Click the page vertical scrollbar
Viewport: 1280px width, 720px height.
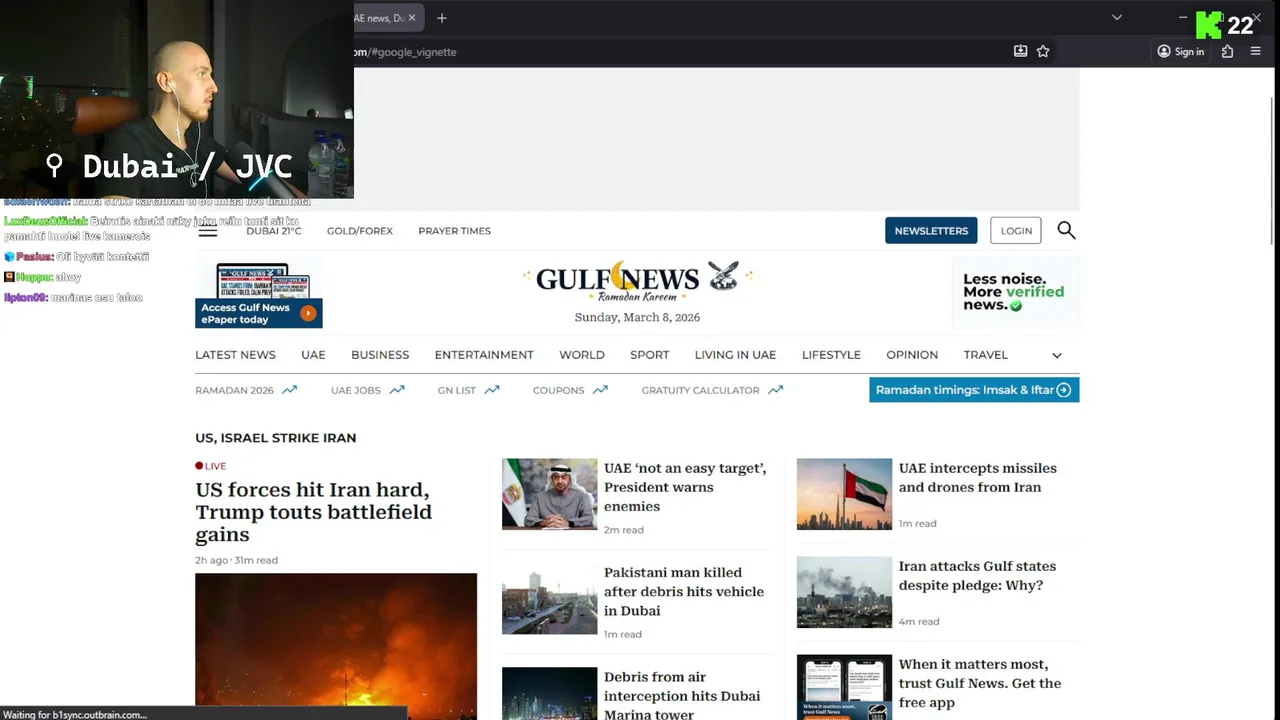tap(1273, 170)
